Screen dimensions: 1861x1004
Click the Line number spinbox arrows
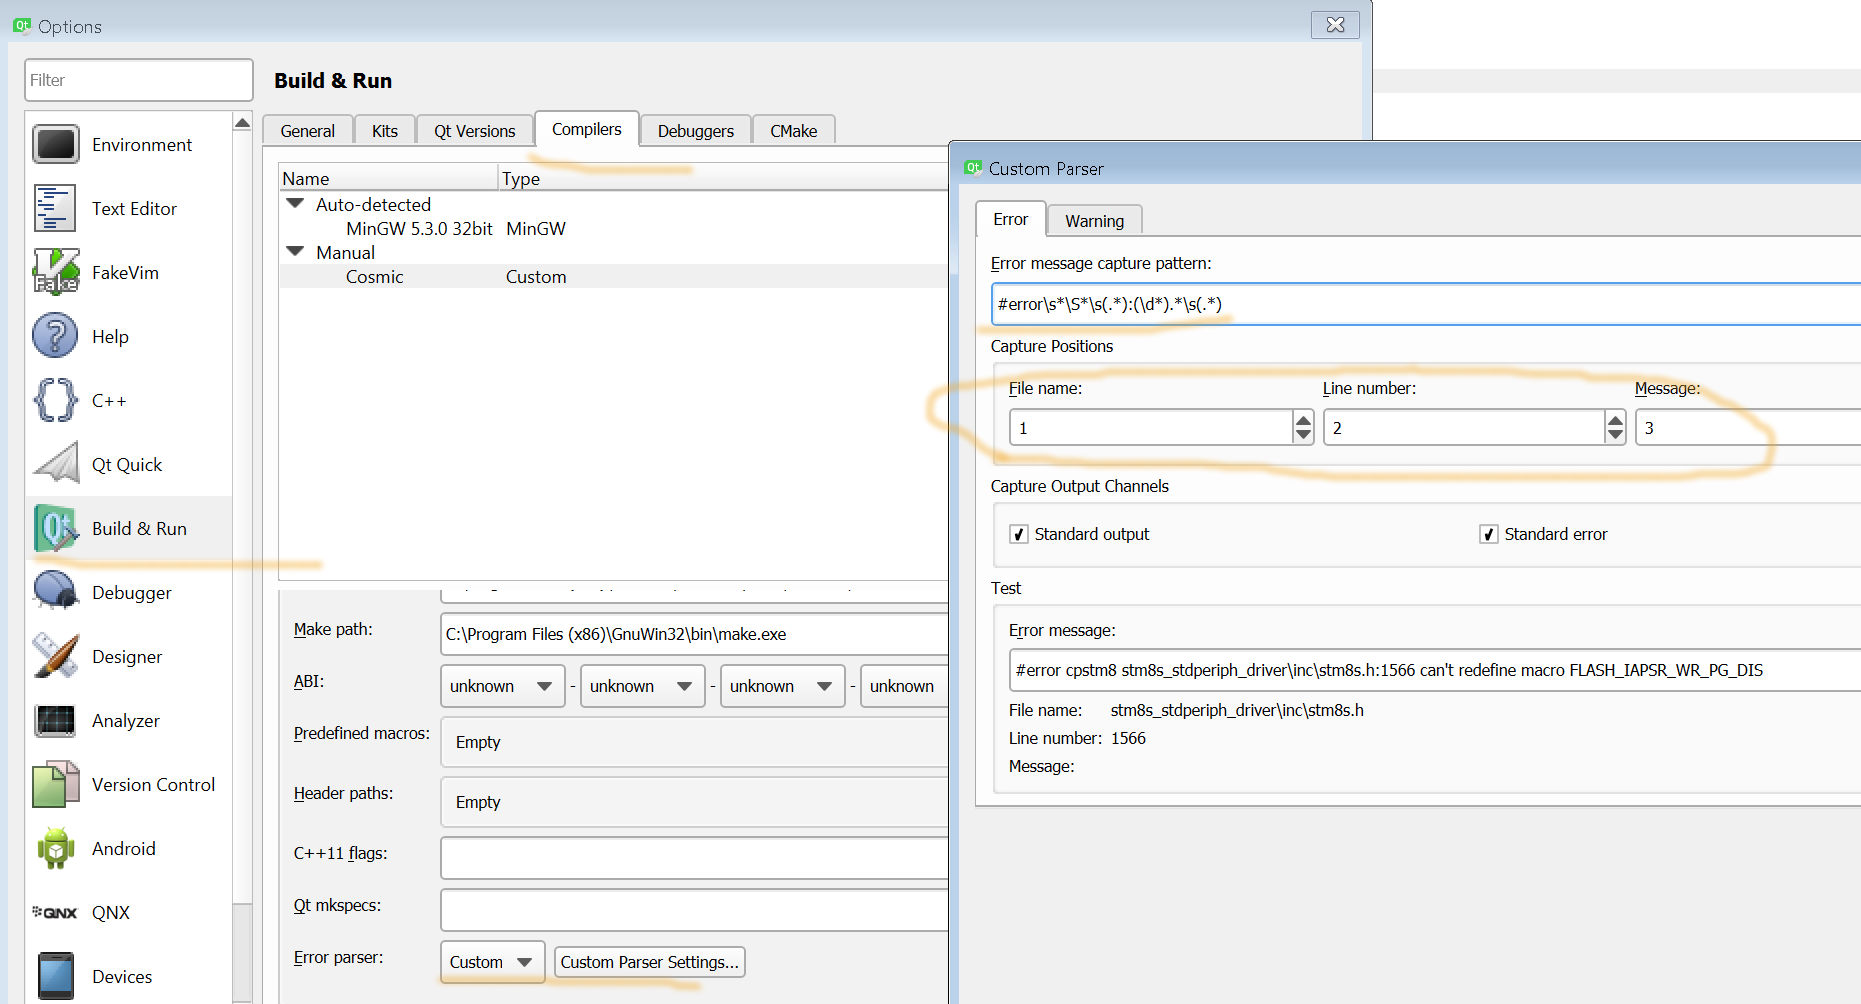pyautogui.click(x=1615, y=428)
